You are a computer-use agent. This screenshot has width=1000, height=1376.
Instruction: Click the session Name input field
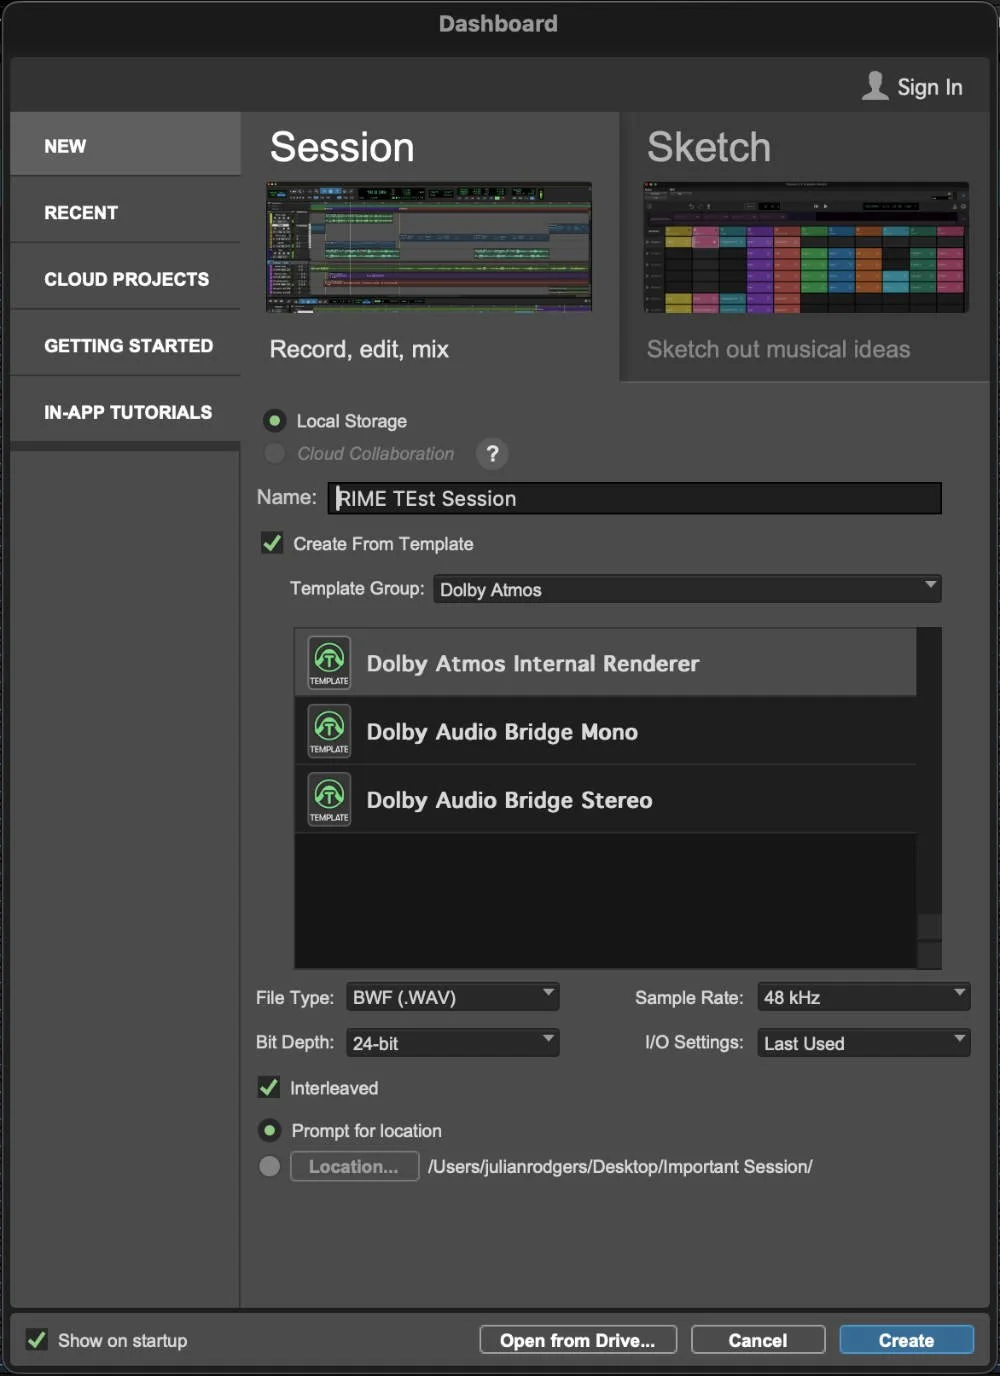click(634, 498)
